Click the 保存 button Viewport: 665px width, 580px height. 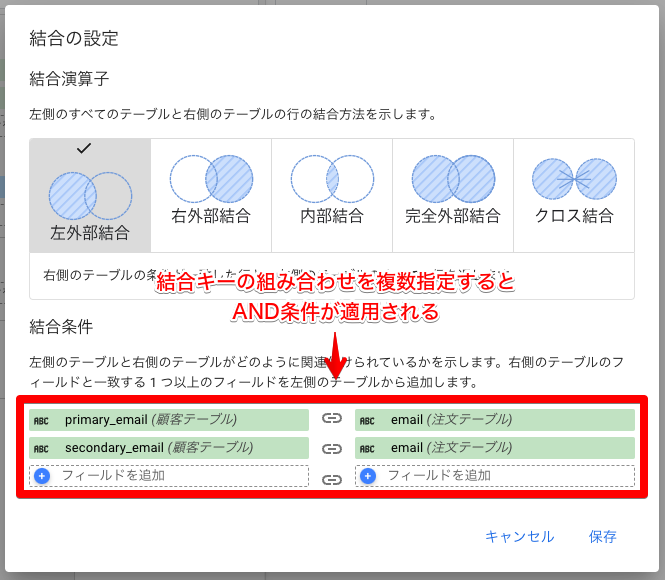tap(603, 537)
